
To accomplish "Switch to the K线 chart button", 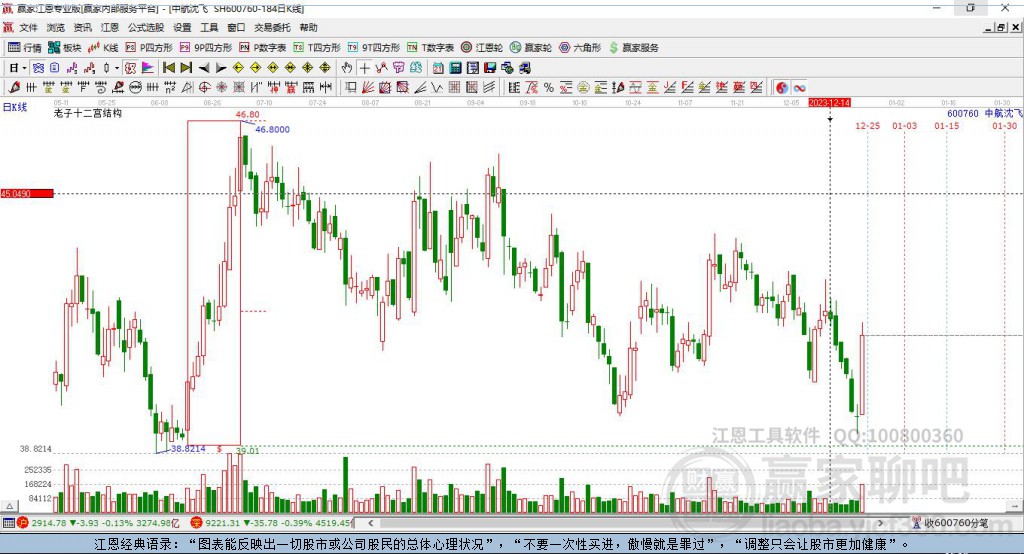I will pos(103,48).
